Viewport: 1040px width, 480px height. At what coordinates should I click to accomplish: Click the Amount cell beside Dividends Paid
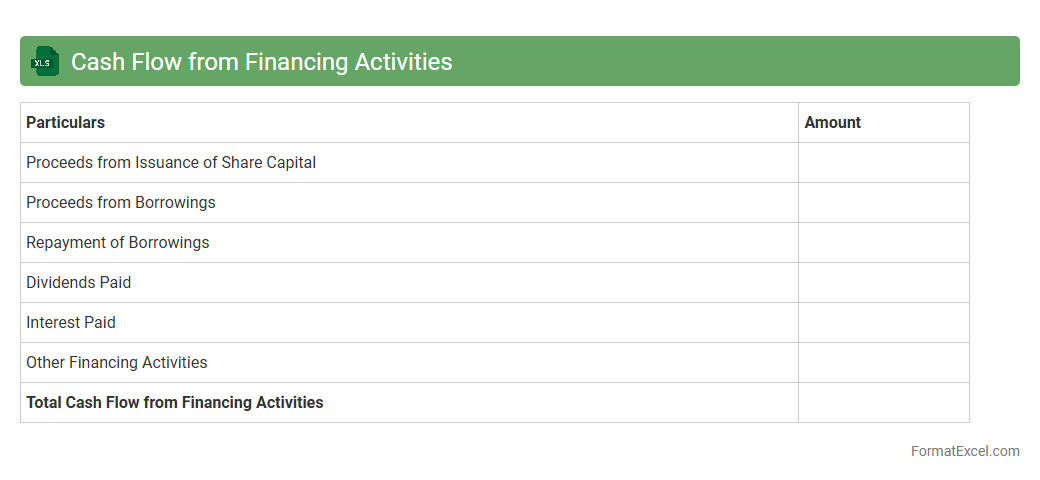pyautogui.click(x=883, y=282)
